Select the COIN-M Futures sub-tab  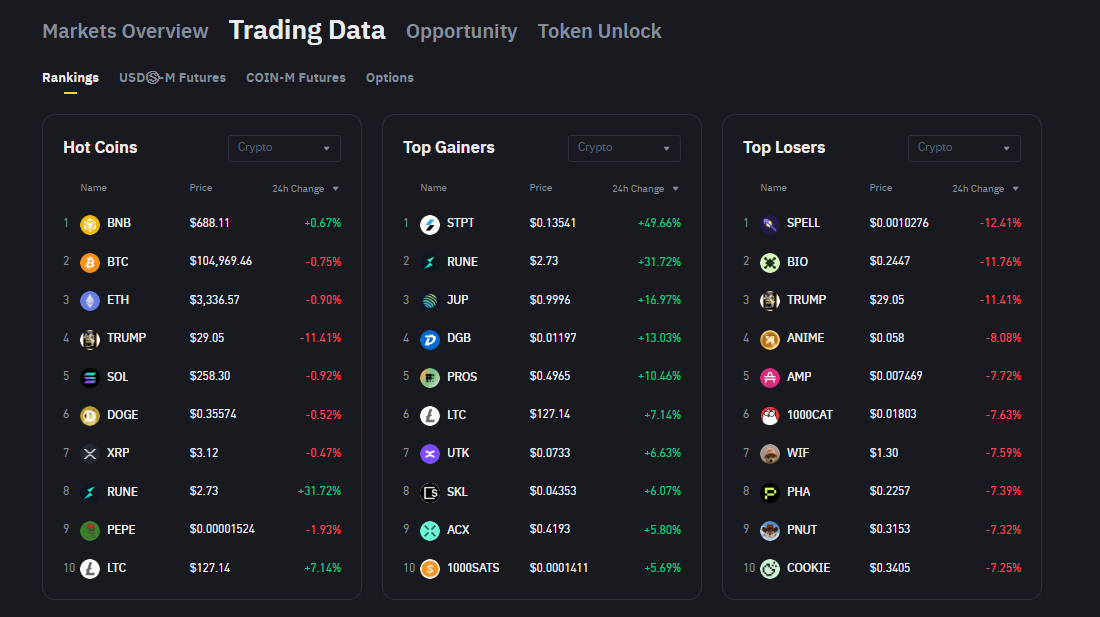pos(295,78)
